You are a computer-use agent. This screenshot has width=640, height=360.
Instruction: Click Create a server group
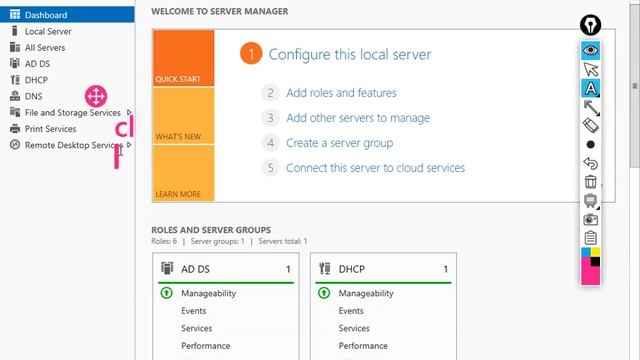click(340, 143)
